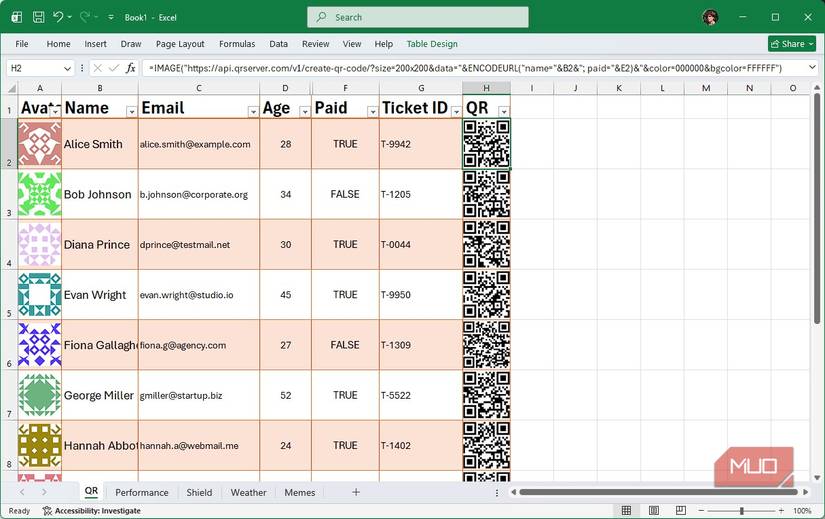The width and height of the screenshot is (825, 519).
Task: Switch to the Weather sheet tab
Action: pyautogui.click(x=248, y=492)
